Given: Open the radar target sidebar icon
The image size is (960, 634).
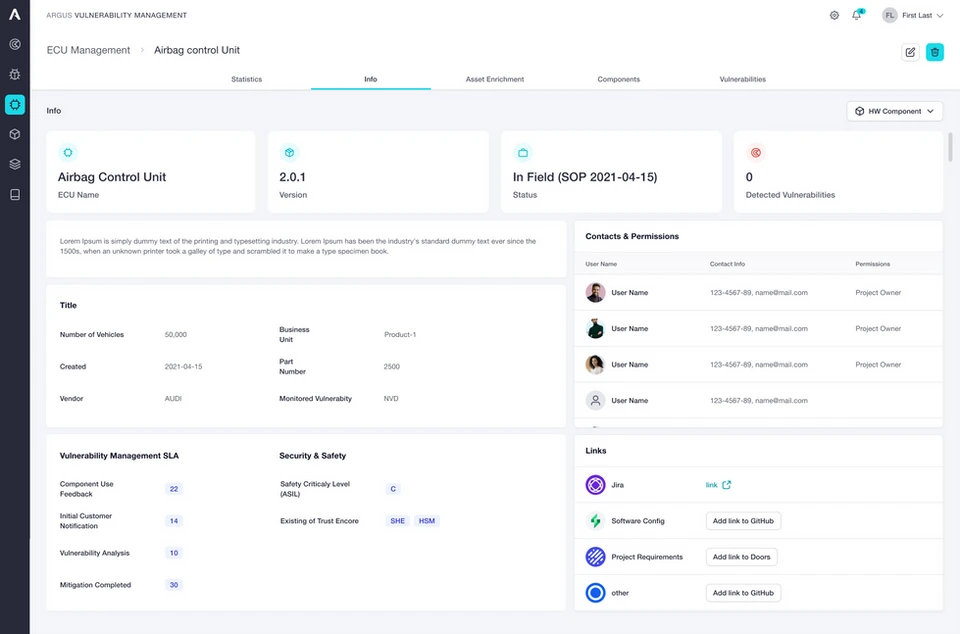Looking at the screenshot, I should tap(15, 44).
